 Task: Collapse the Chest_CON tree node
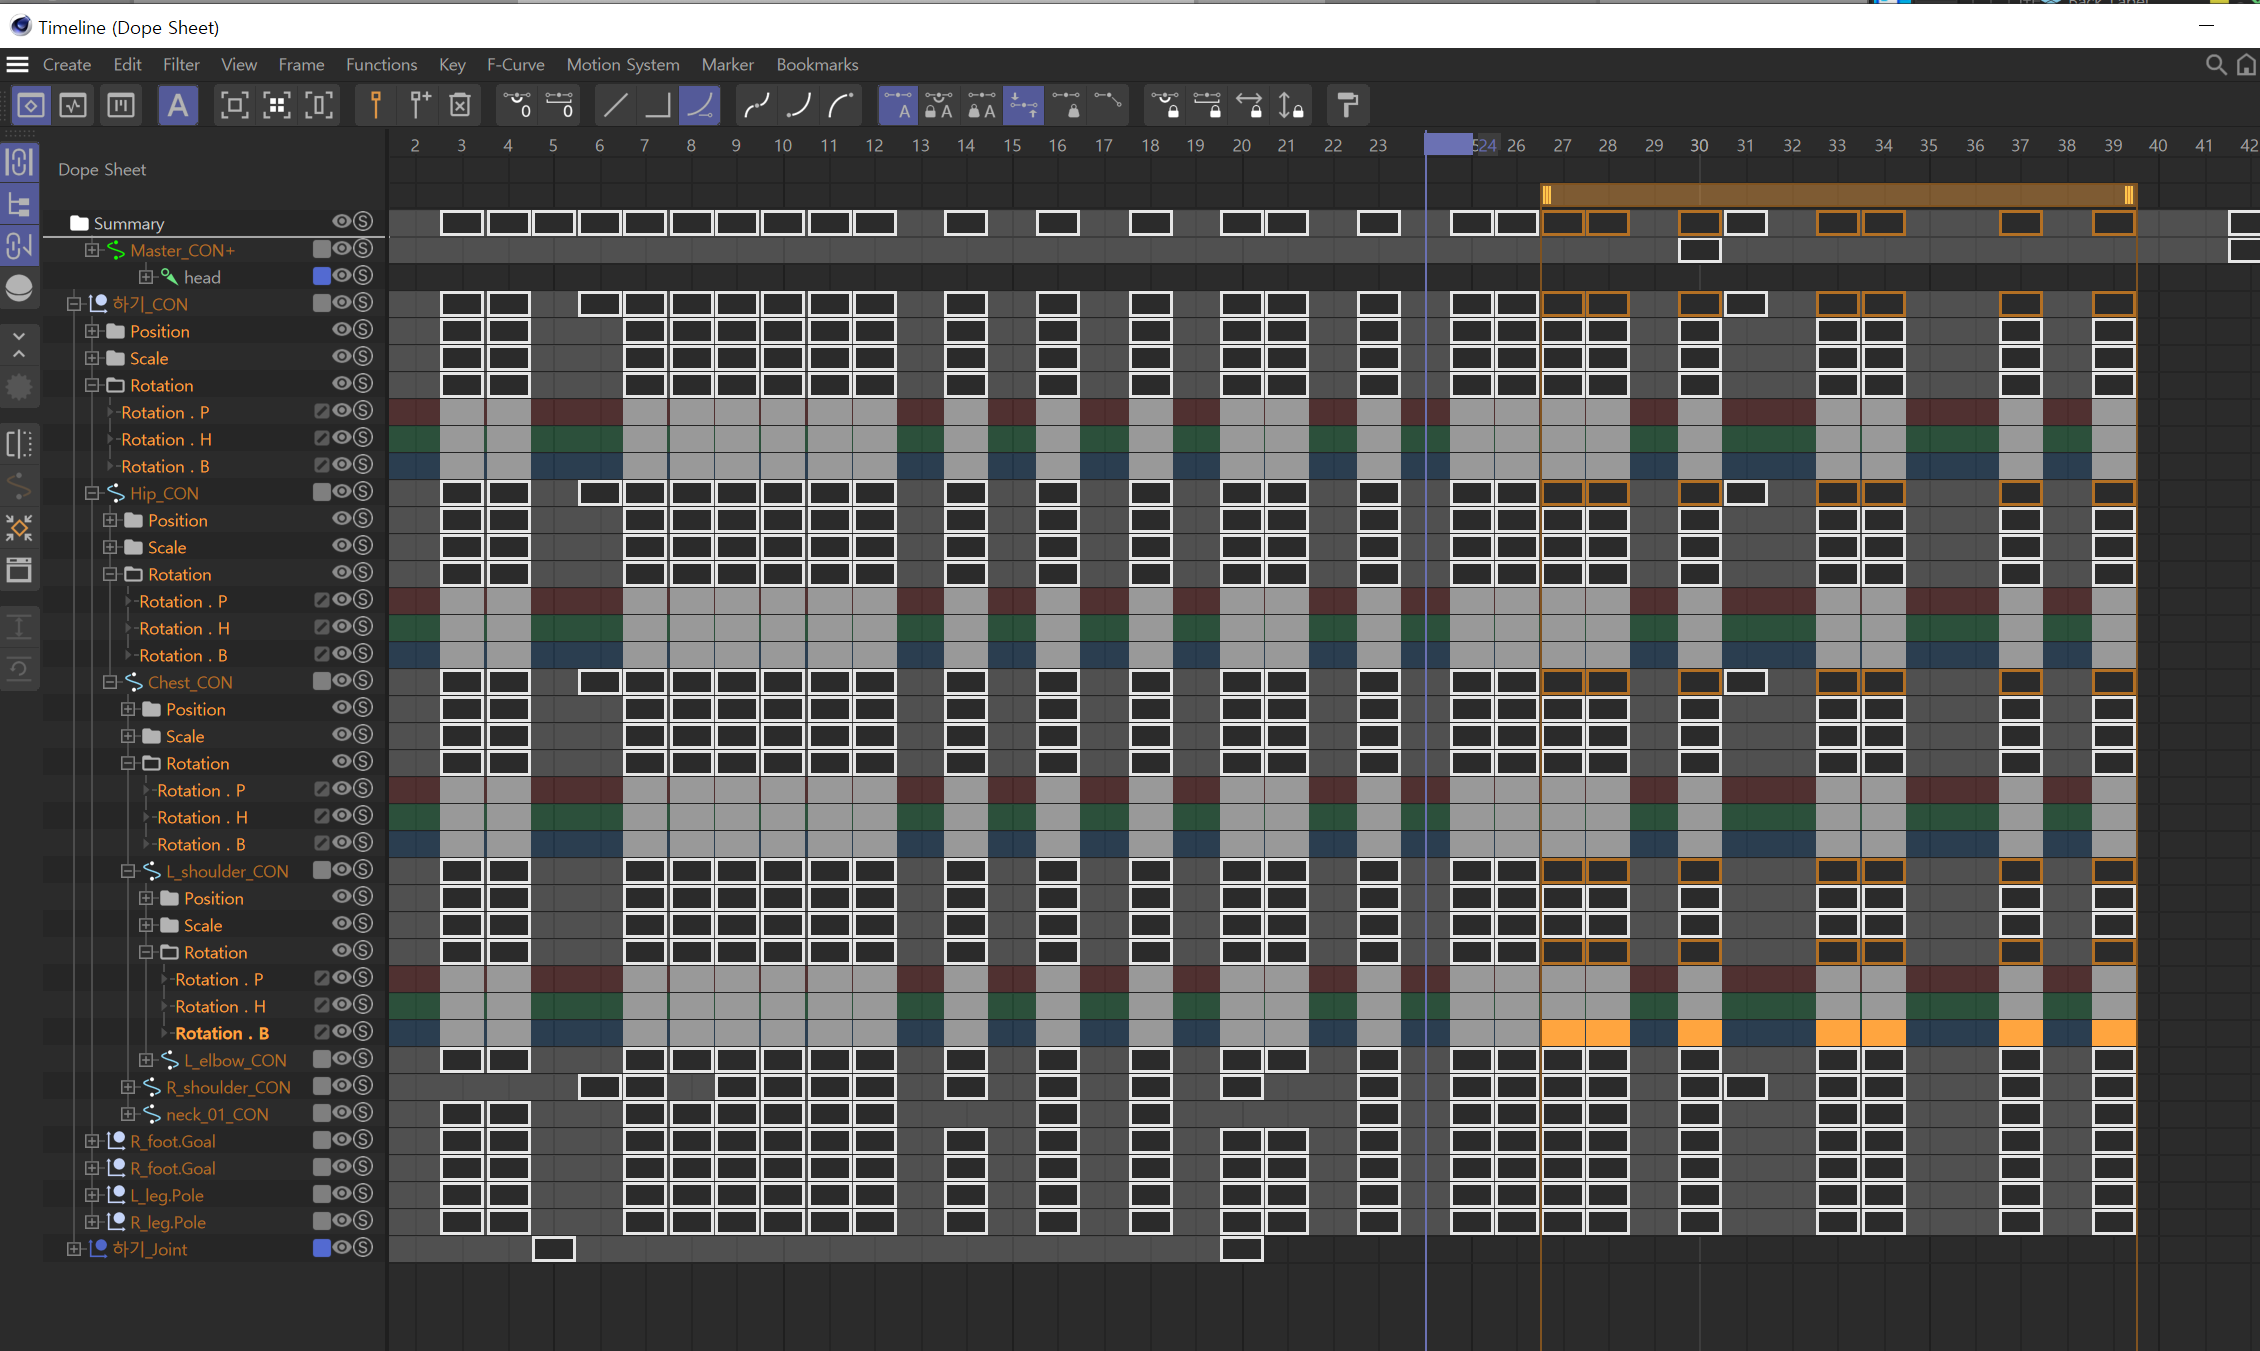coord(110,682)
